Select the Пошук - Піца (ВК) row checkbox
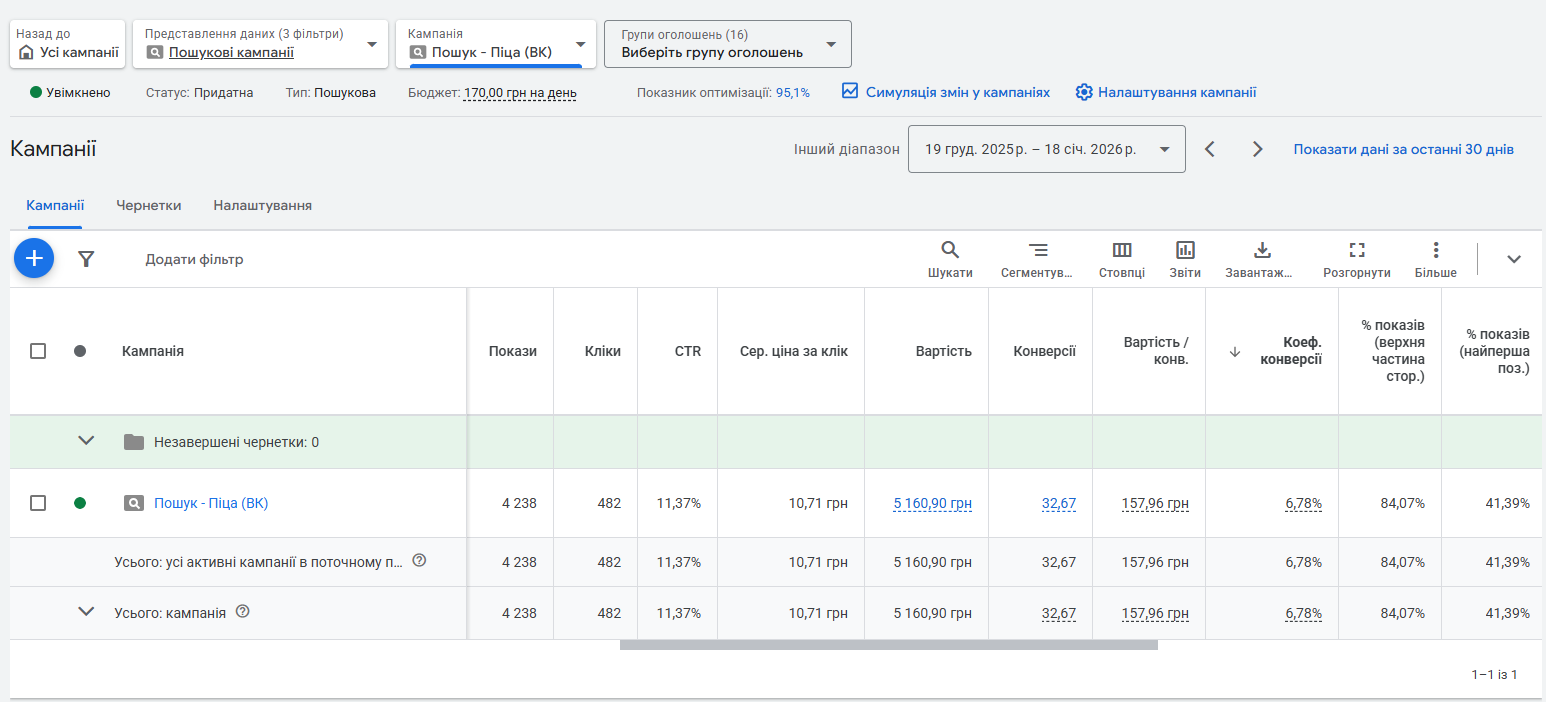This screenshot has width=1546, height=702. pos(38,503)
